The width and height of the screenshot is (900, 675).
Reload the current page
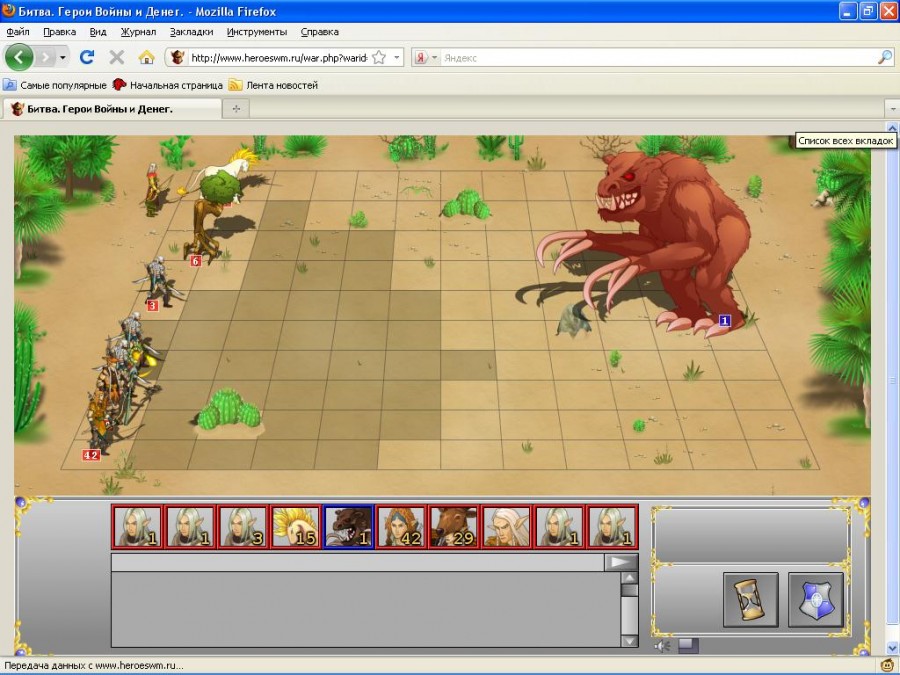[x=87, y=57]
